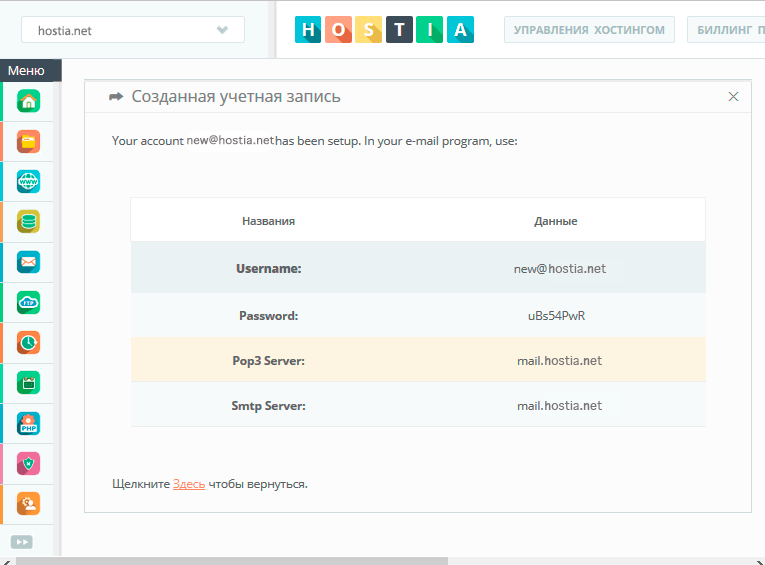Select the Smtp Server value mail.hostia.net
Screen dimensions: 765x565
click(x=560, y=405)
